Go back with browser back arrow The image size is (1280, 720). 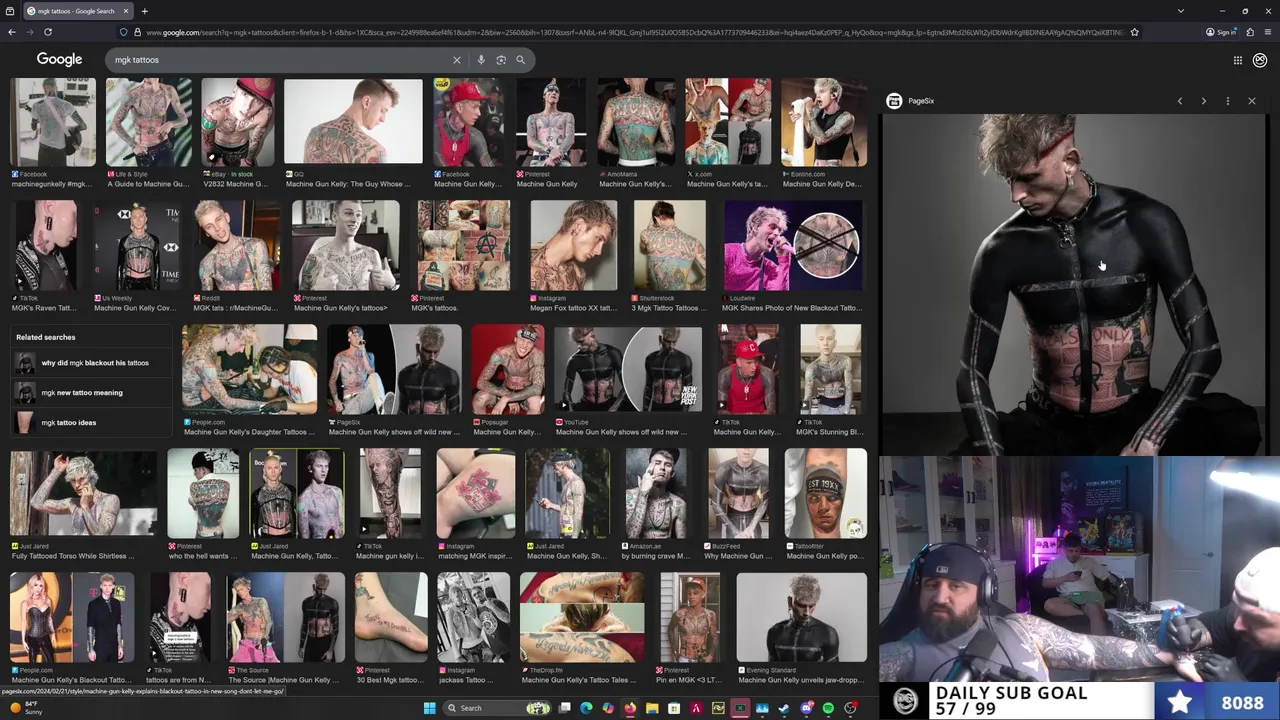pyautogui.click(x=12, y=32)
